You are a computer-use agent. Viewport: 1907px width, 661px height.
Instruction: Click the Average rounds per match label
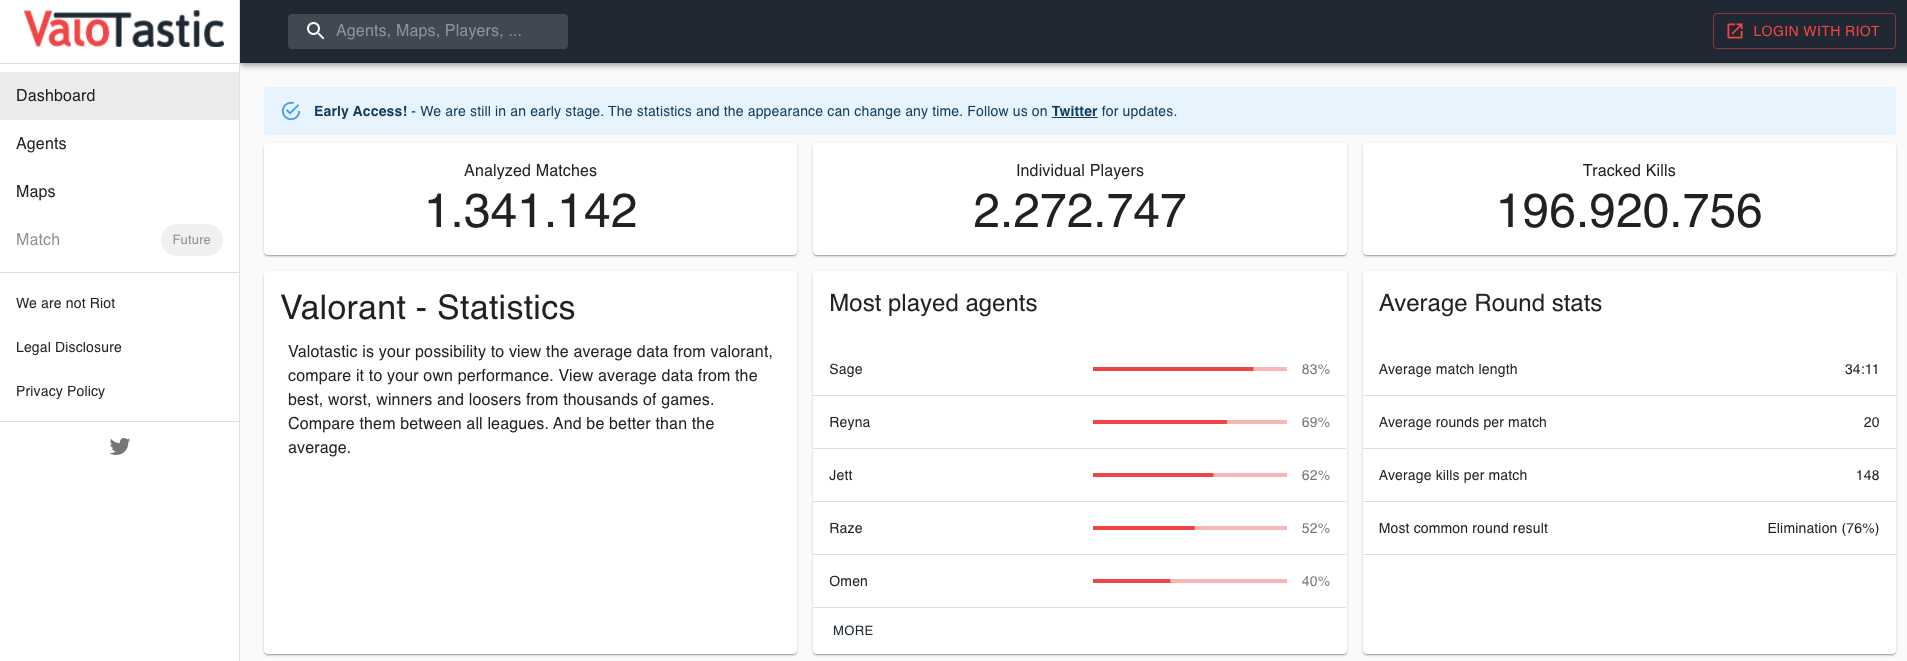pos(1463,422)
